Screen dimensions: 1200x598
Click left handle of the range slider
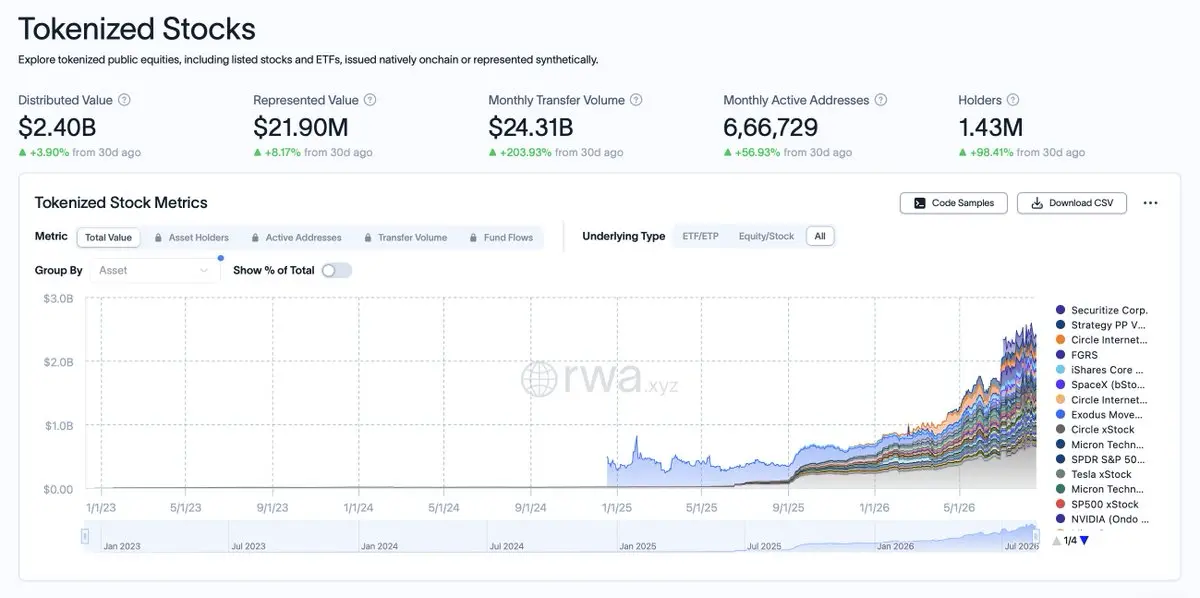85,536
